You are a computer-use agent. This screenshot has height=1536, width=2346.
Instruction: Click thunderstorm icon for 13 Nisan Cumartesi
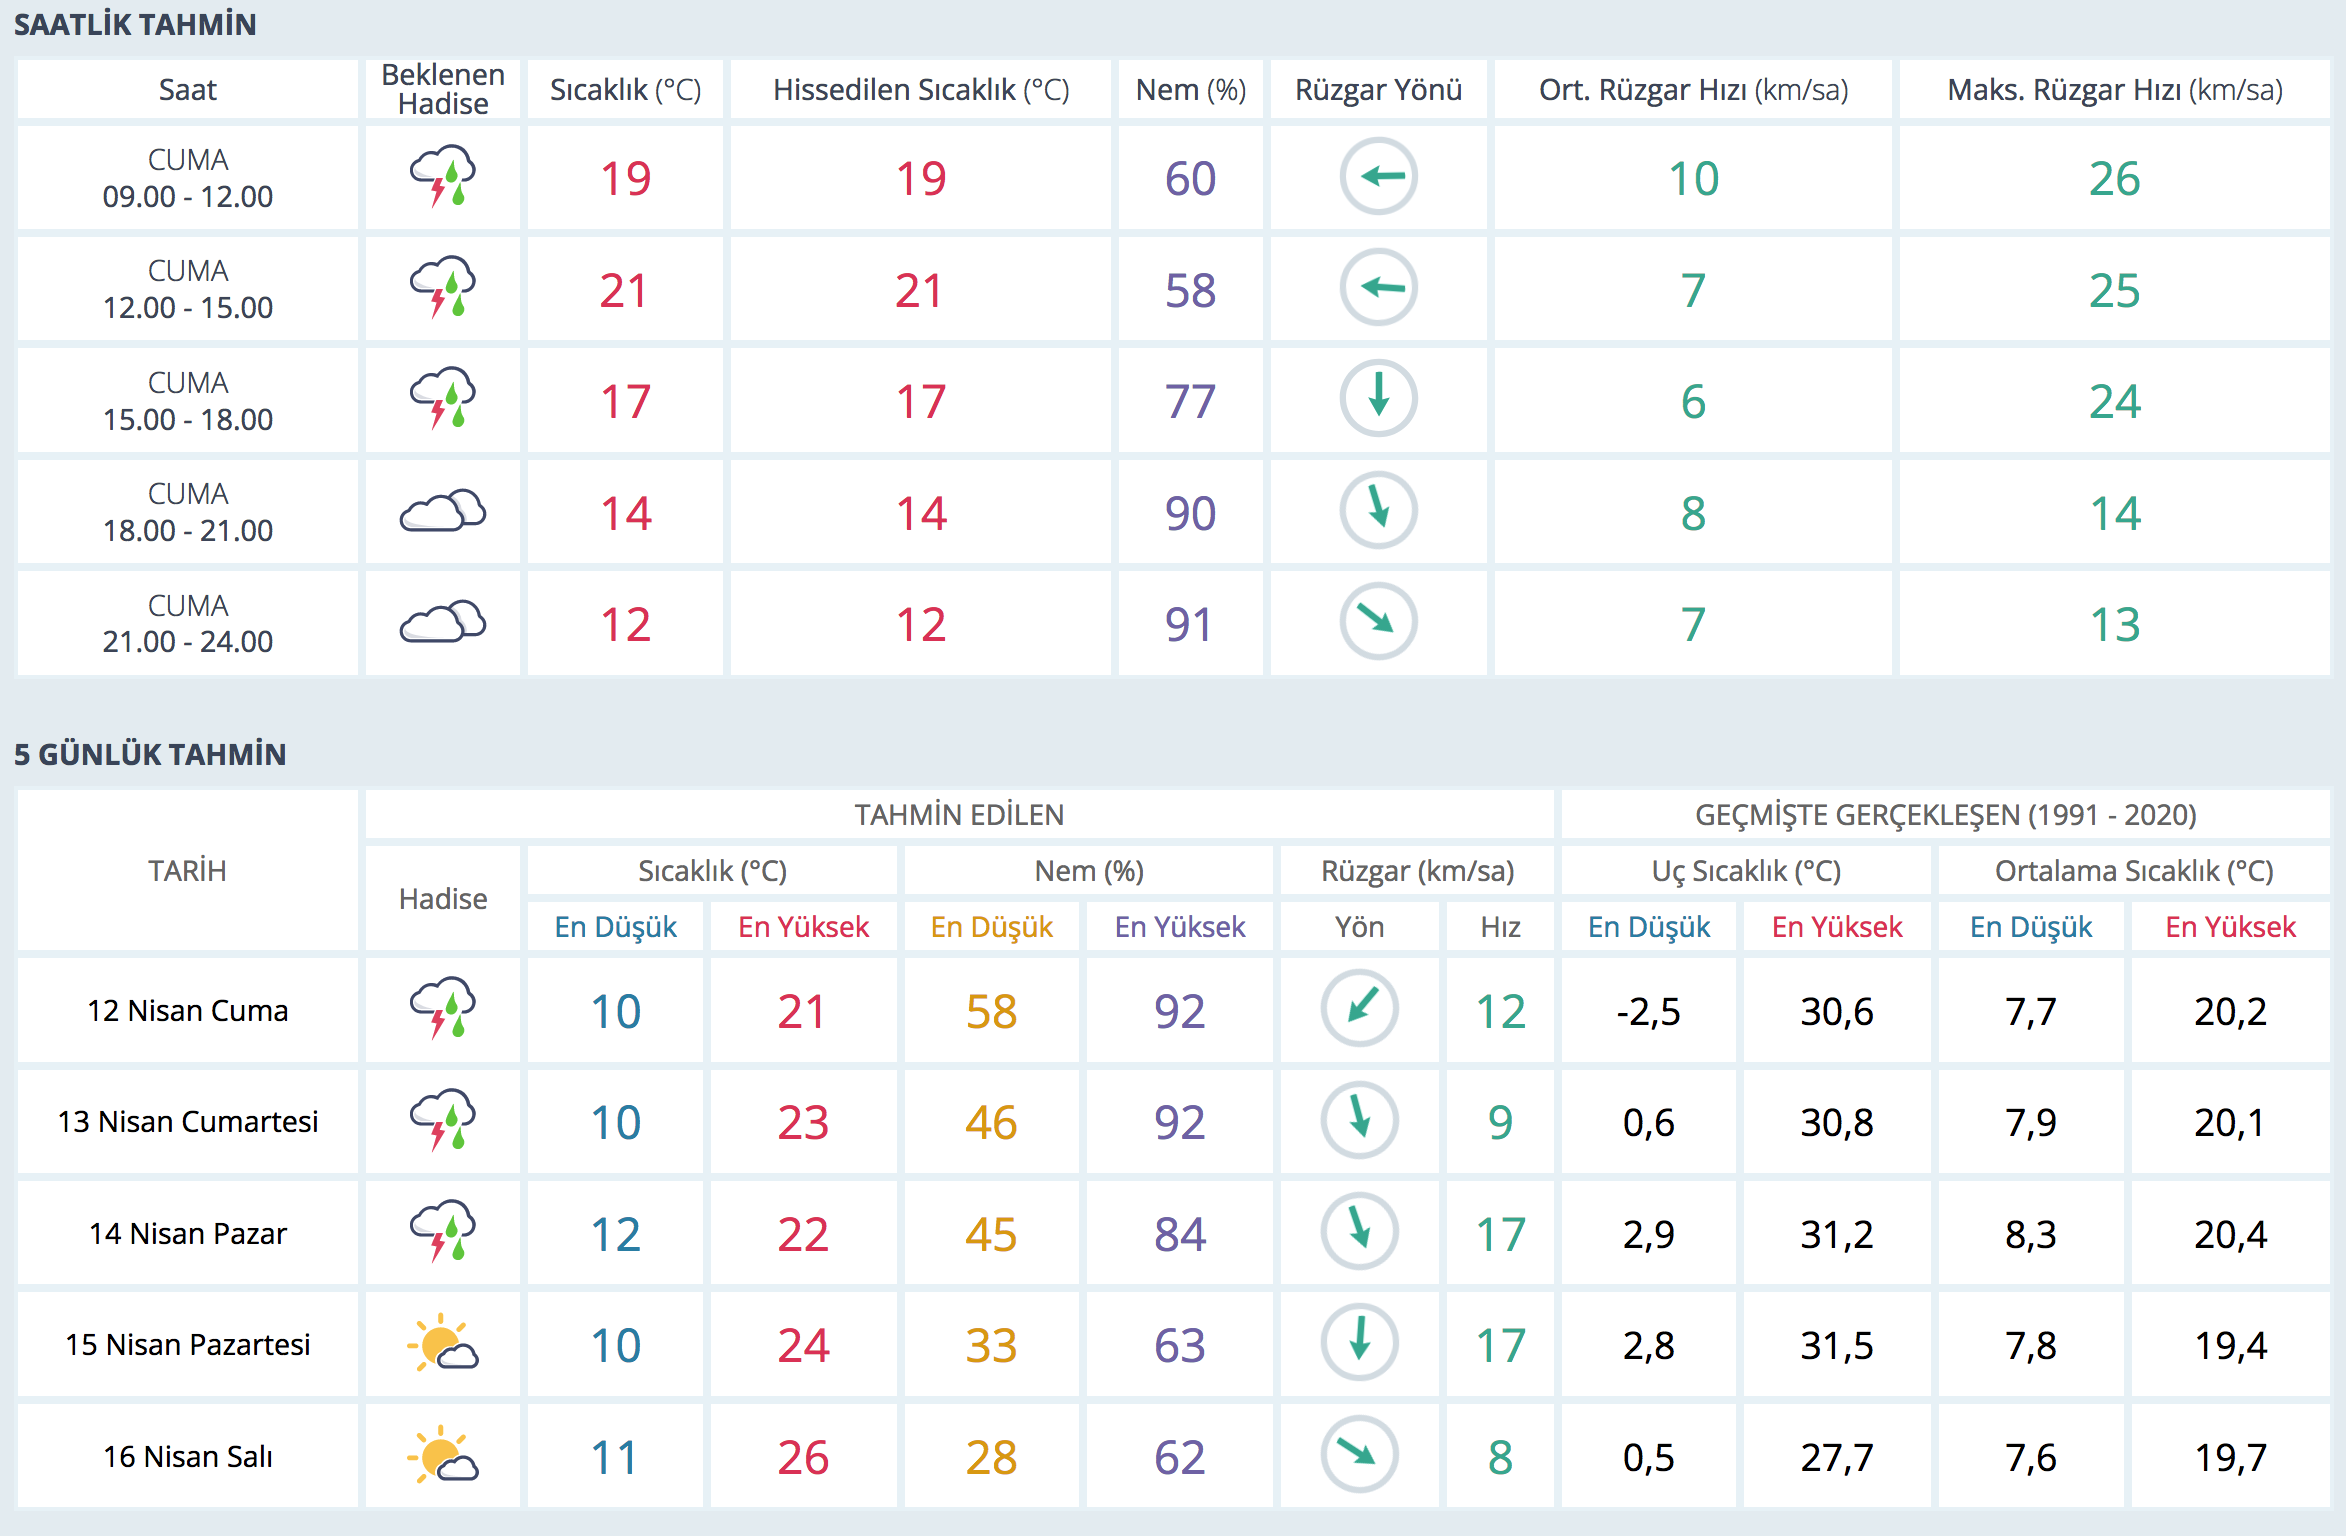pos(443,1120)
